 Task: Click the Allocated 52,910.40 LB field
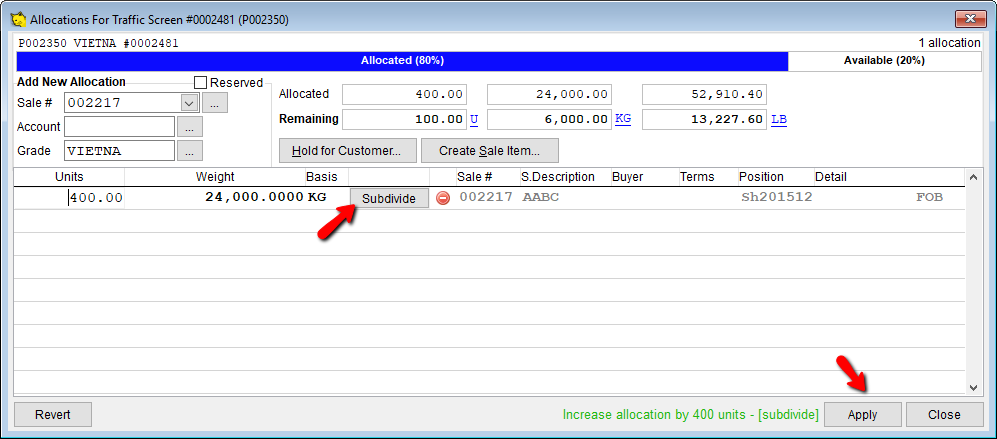tap(705, 95)
